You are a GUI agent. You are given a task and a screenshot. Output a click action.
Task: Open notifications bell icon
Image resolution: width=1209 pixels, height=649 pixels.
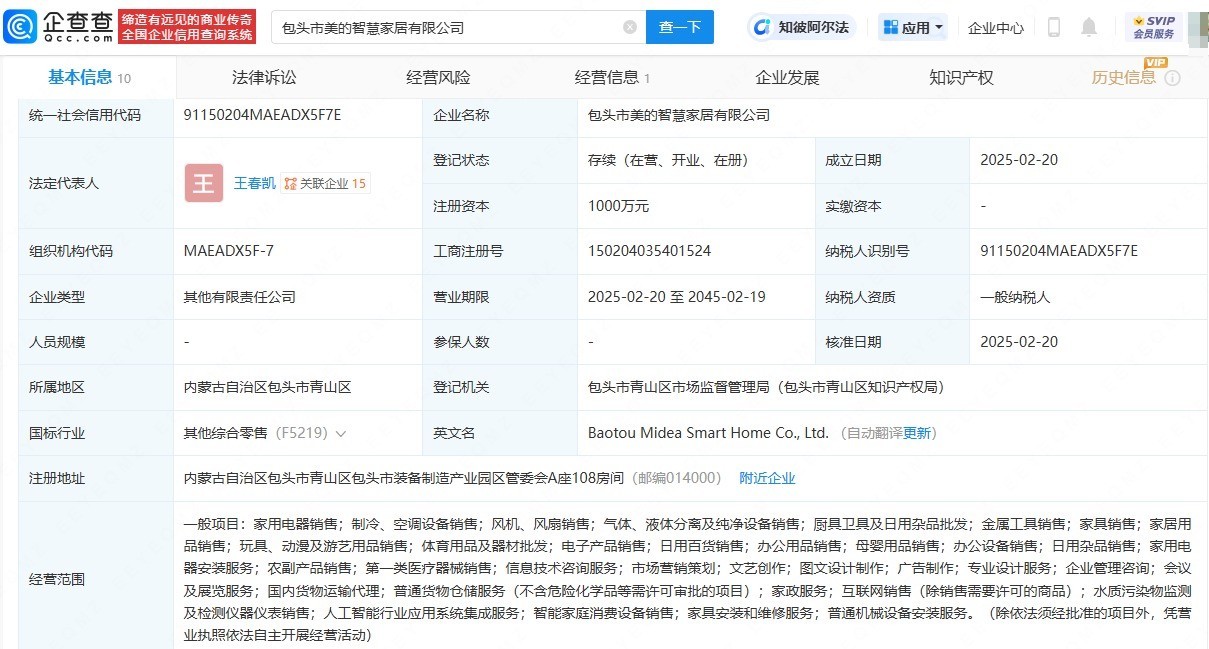tap(1089, 27)
